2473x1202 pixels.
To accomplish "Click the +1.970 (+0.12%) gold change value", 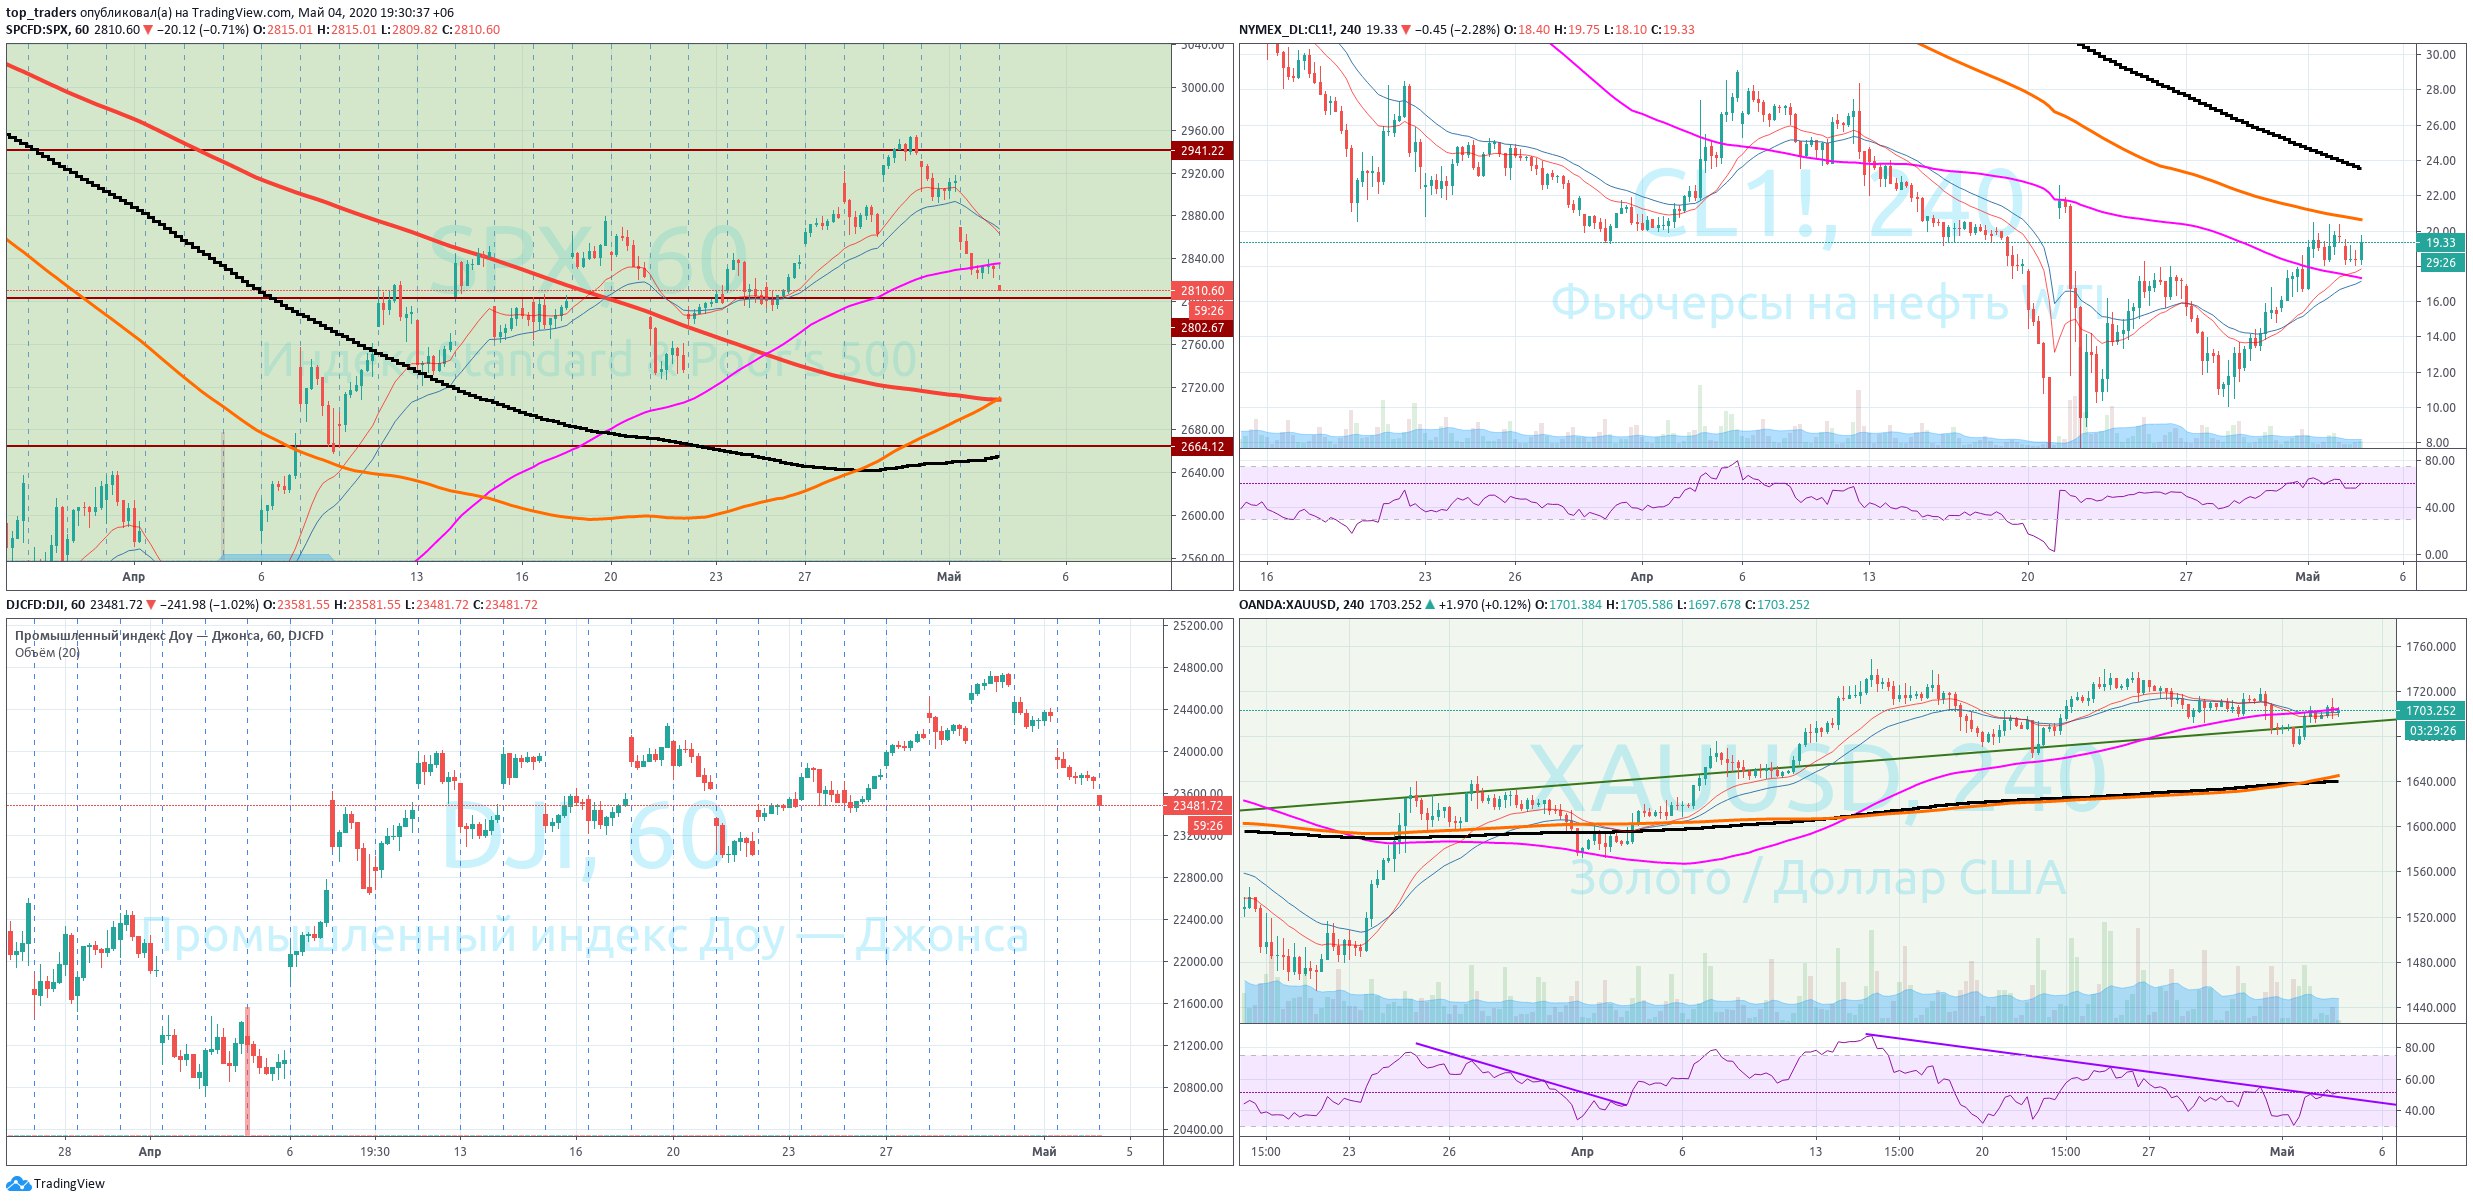I will click(x=1484, y=605).
